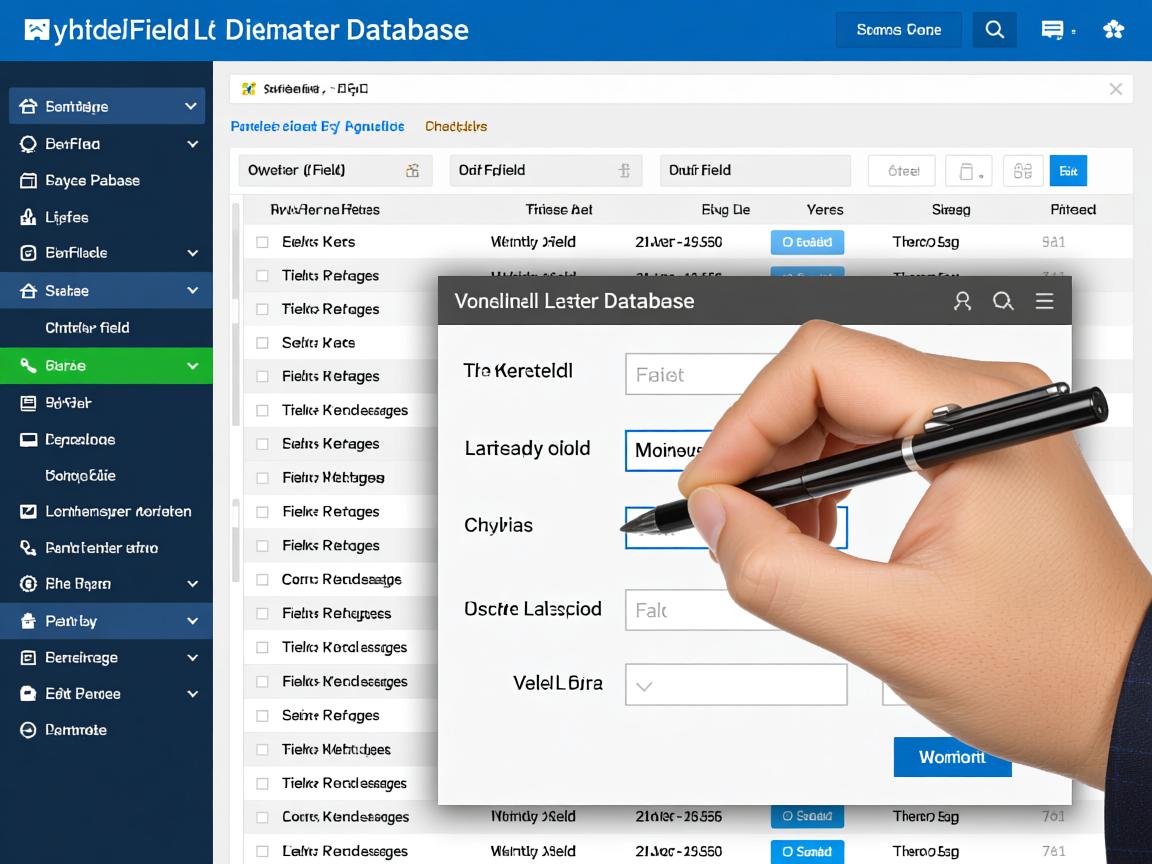Open the Chitder field sidebar item
This screenshot has width=1152, height=864.
[x=87, y=328]
